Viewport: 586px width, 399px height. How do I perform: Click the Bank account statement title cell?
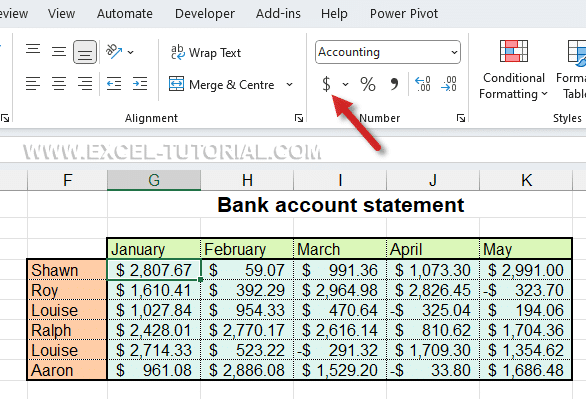click(x=340, y=205)
